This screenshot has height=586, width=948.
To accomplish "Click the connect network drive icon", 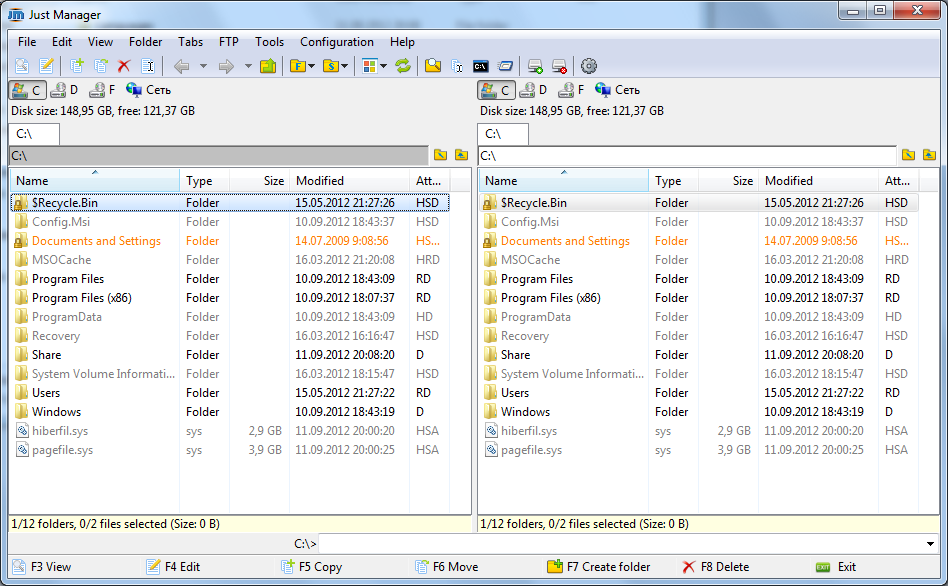I will 535,65.
